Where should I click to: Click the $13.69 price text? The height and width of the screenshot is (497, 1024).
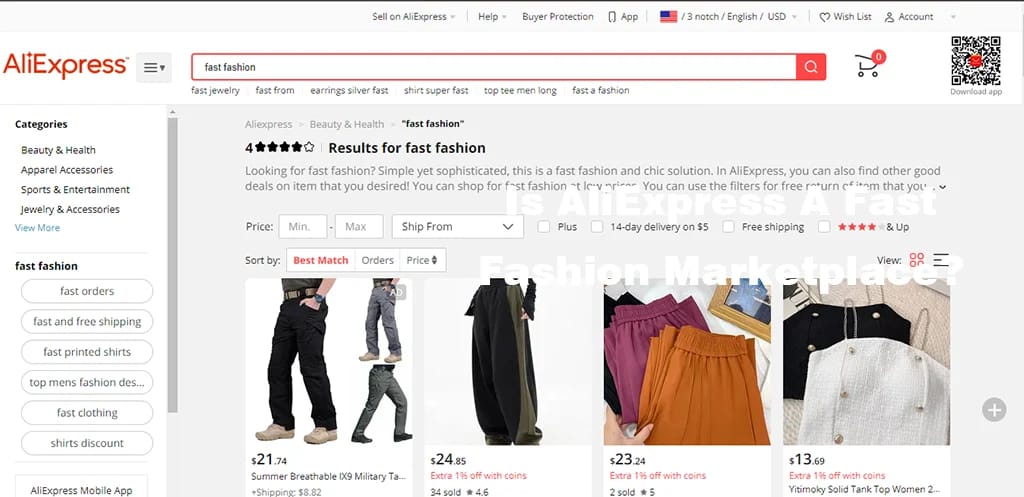pyautogui.click(x=807, y=460)
